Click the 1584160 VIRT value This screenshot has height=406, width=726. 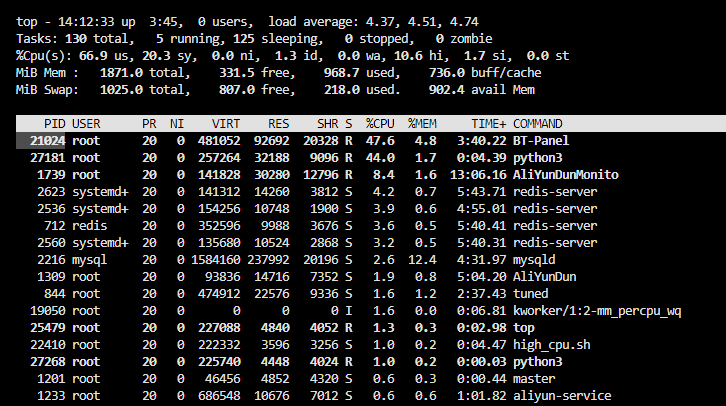point(216,260)
